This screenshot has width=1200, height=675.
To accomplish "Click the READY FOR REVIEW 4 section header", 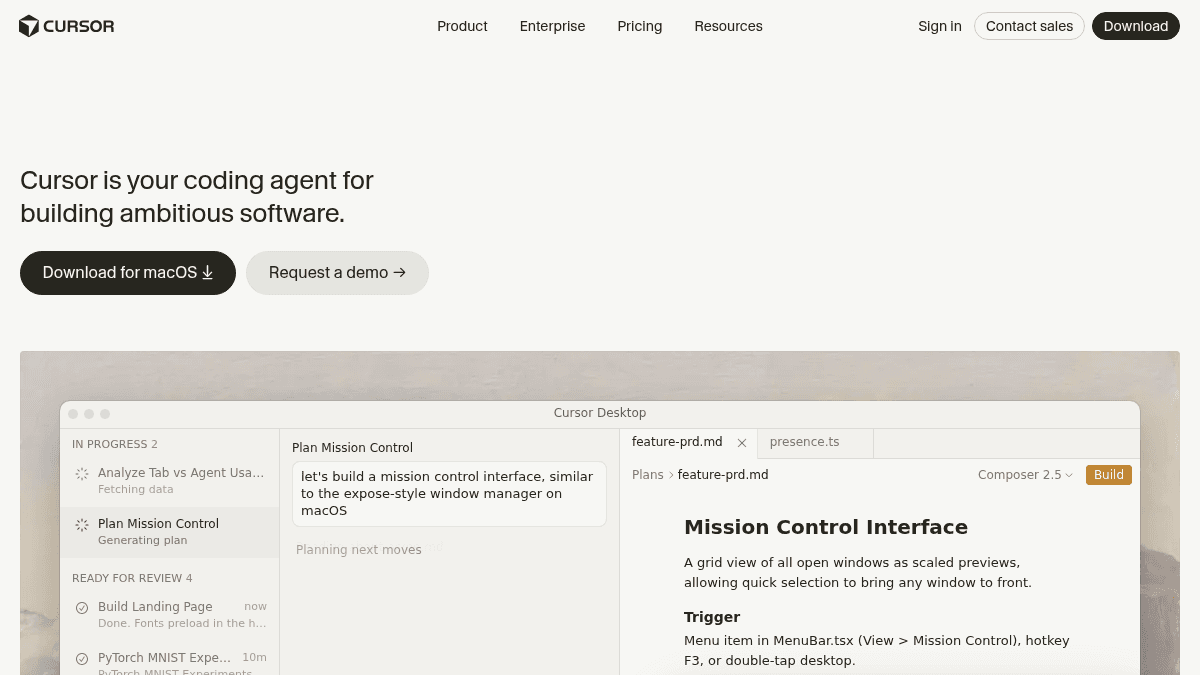I will [132, 578].
